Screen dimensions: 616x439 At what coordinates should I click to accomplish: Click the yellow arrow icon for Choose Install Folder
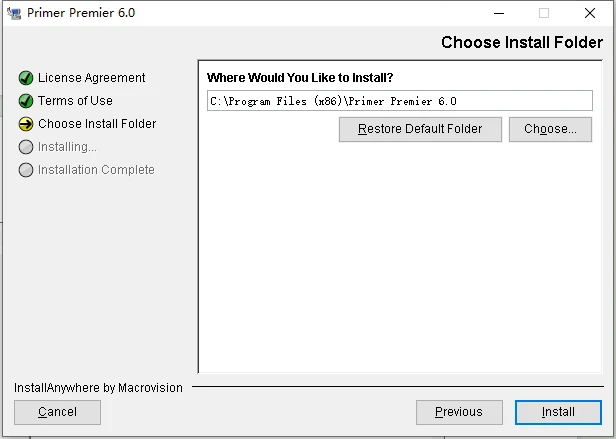click(x=26, y=124)
